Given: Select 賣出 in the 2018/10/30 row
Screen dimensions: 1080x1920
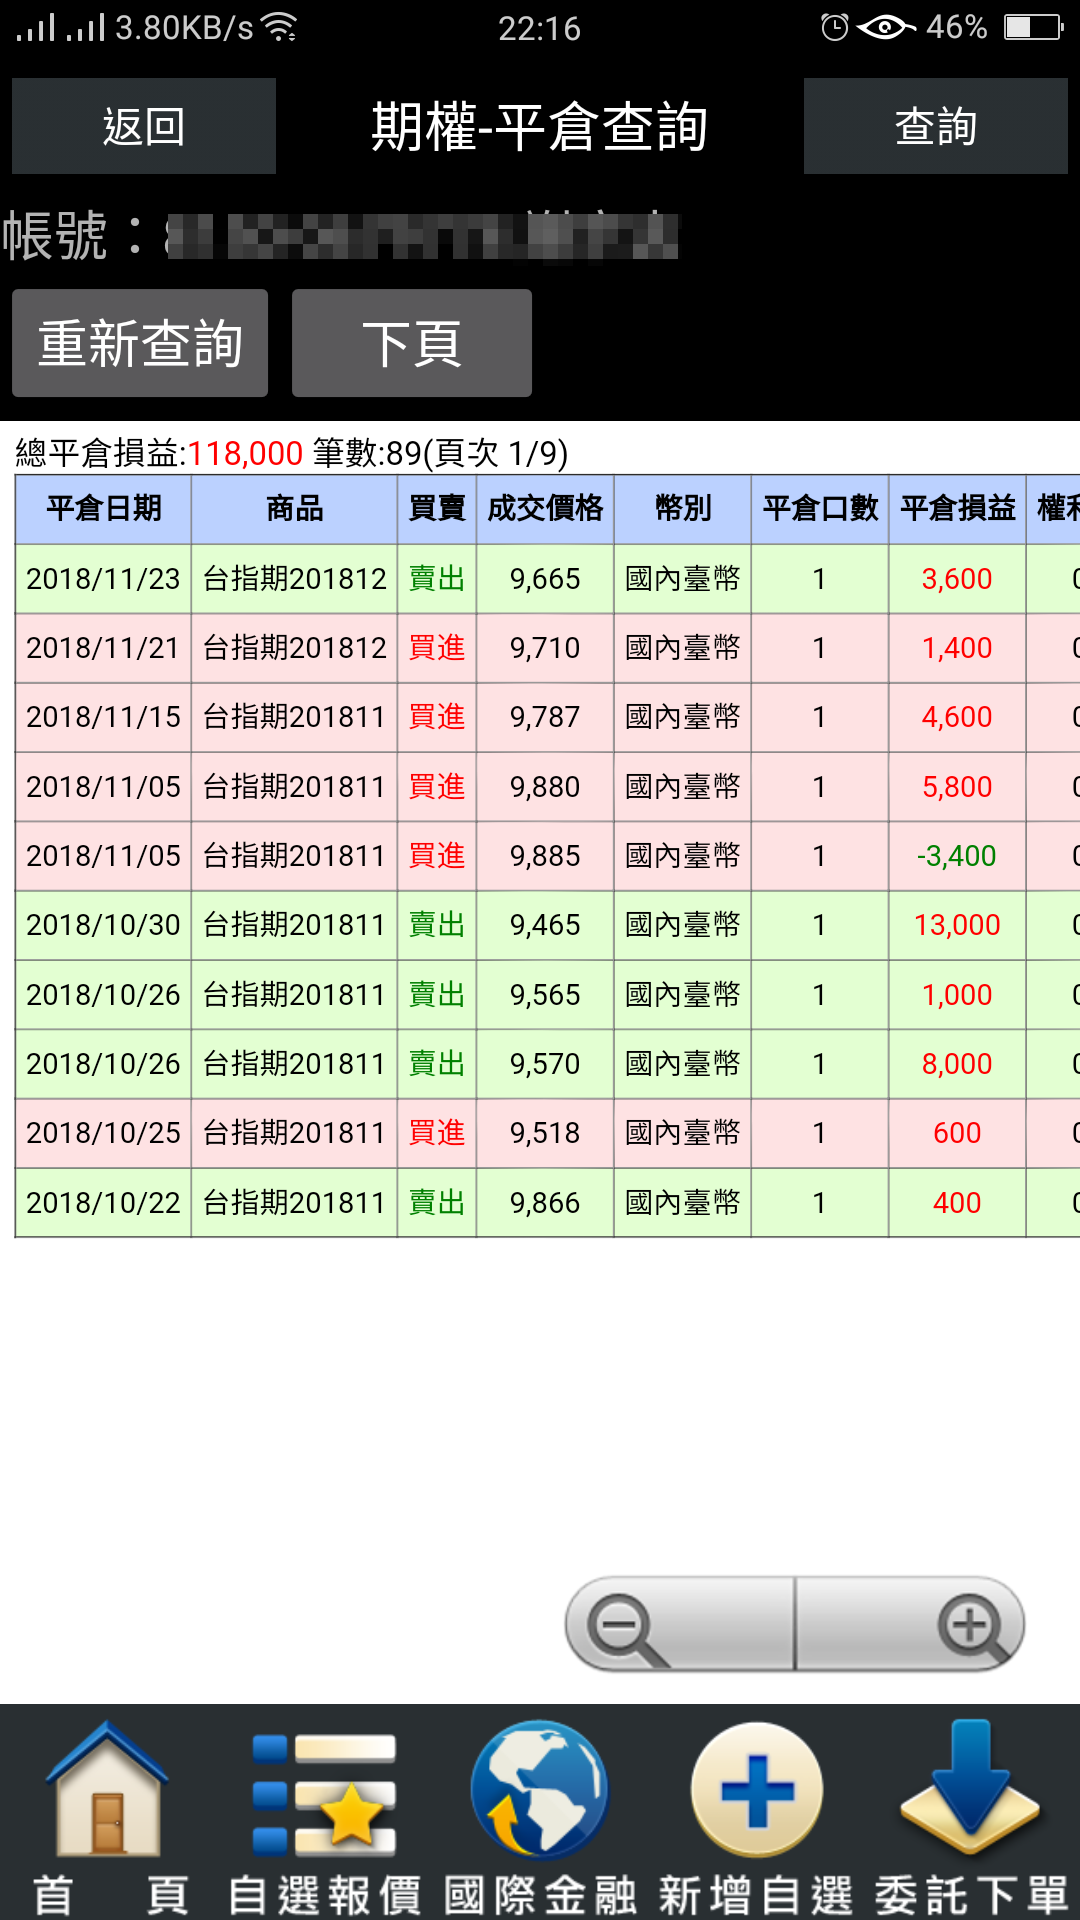Looking at the screenshot, I should (437, 925).
